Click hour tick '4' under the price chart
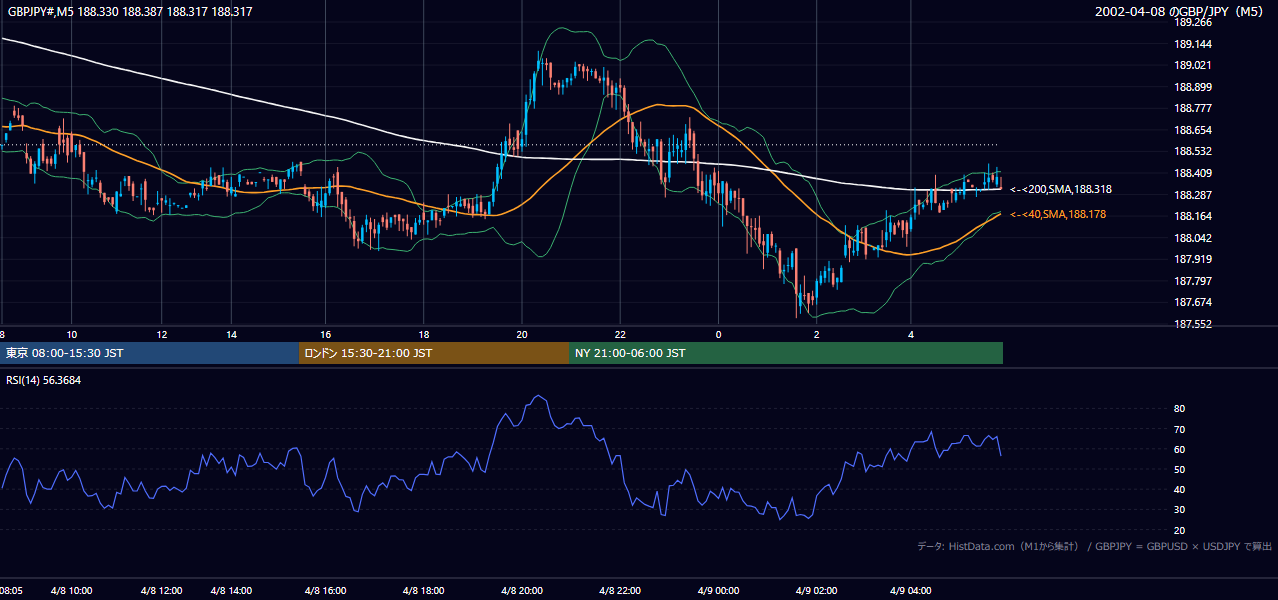The height and width of the screenshot is (600, 1278). [x=911, y=334]
